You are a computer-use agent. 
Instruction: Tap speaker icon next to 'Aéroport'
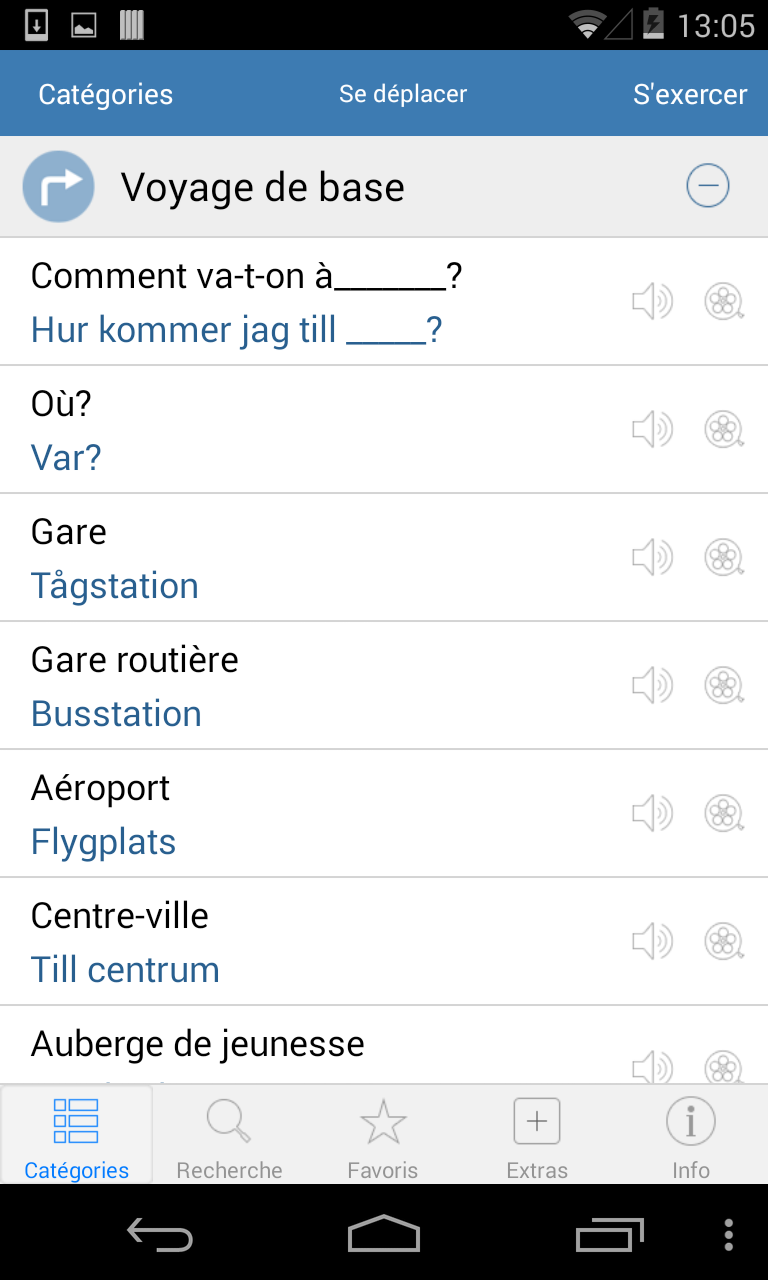pos(652,813)
